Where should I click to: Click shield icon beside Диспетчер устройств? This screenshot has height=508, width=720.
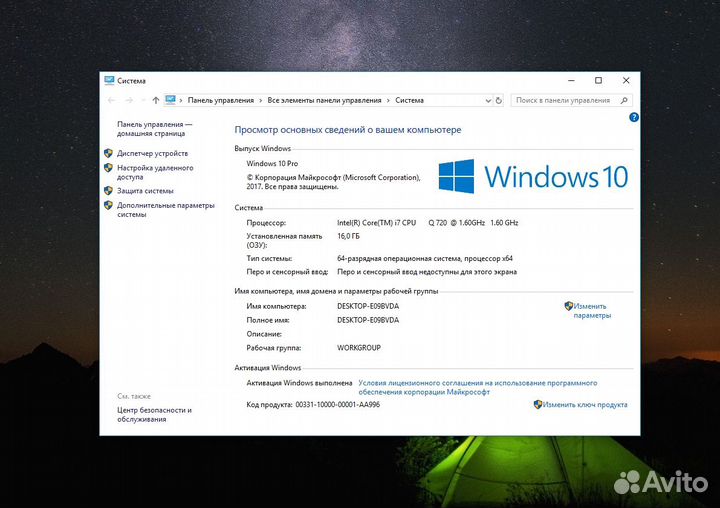[108, 153]
